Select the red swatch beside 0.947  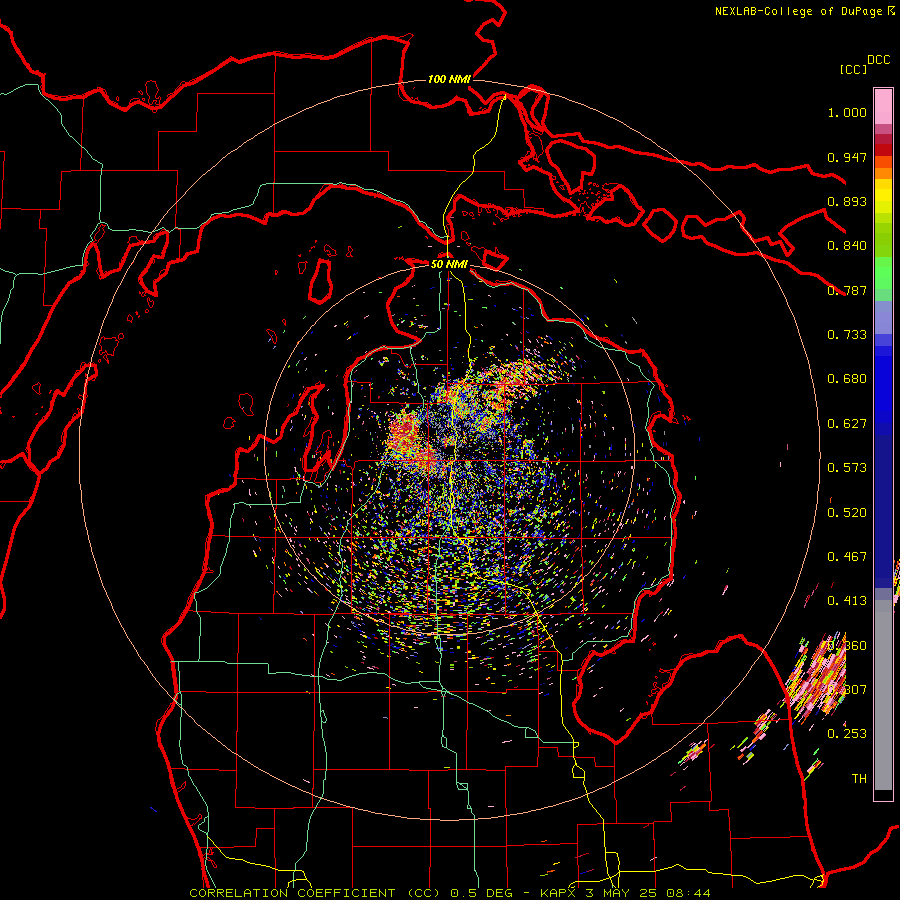coord(883,150)
